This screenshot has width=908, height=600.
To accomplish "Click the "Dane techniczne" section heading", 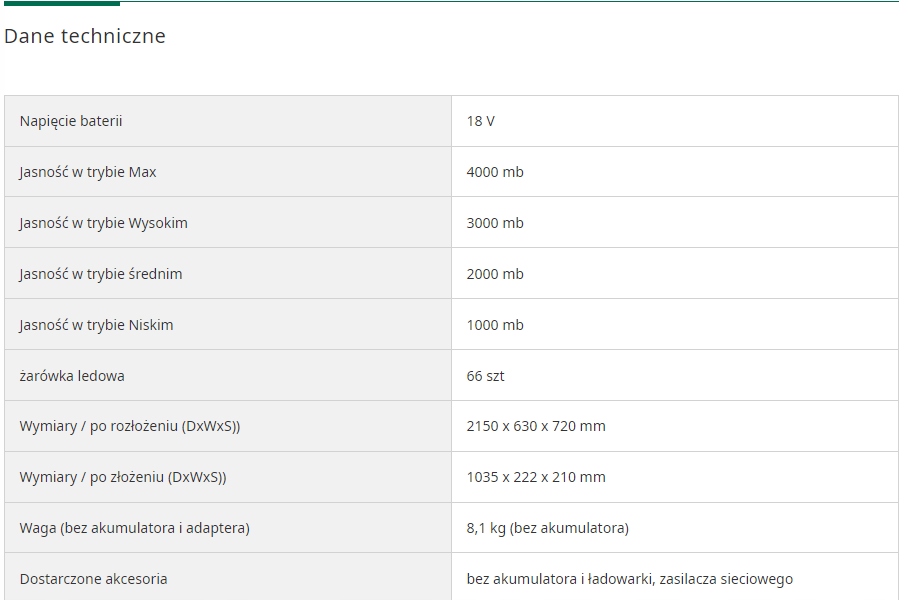I will pyautogui.click(x=85, y=36).
